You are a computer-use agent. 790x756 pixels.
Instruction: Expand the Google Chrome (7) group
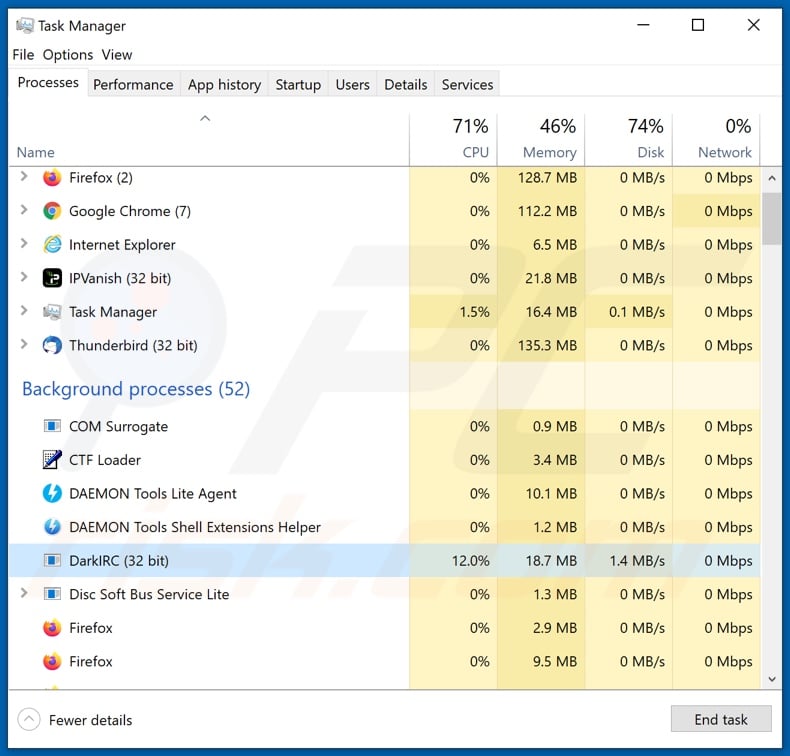click(24, 210)
